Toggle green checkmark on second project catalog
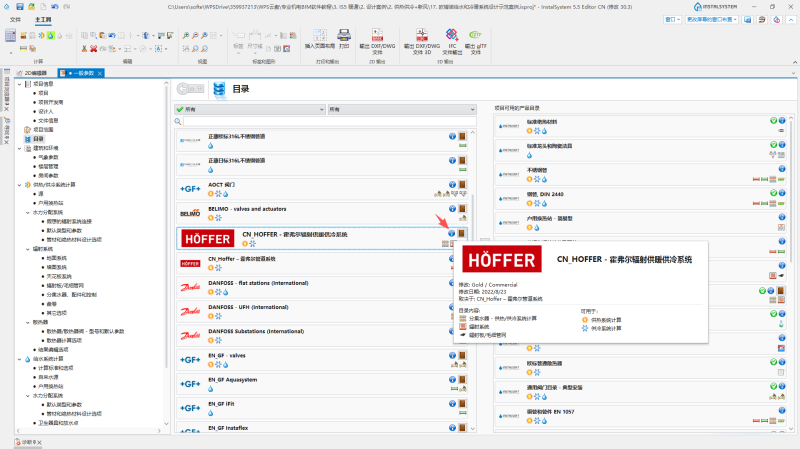The image size is (800, 449). click(x=773, y=144)
